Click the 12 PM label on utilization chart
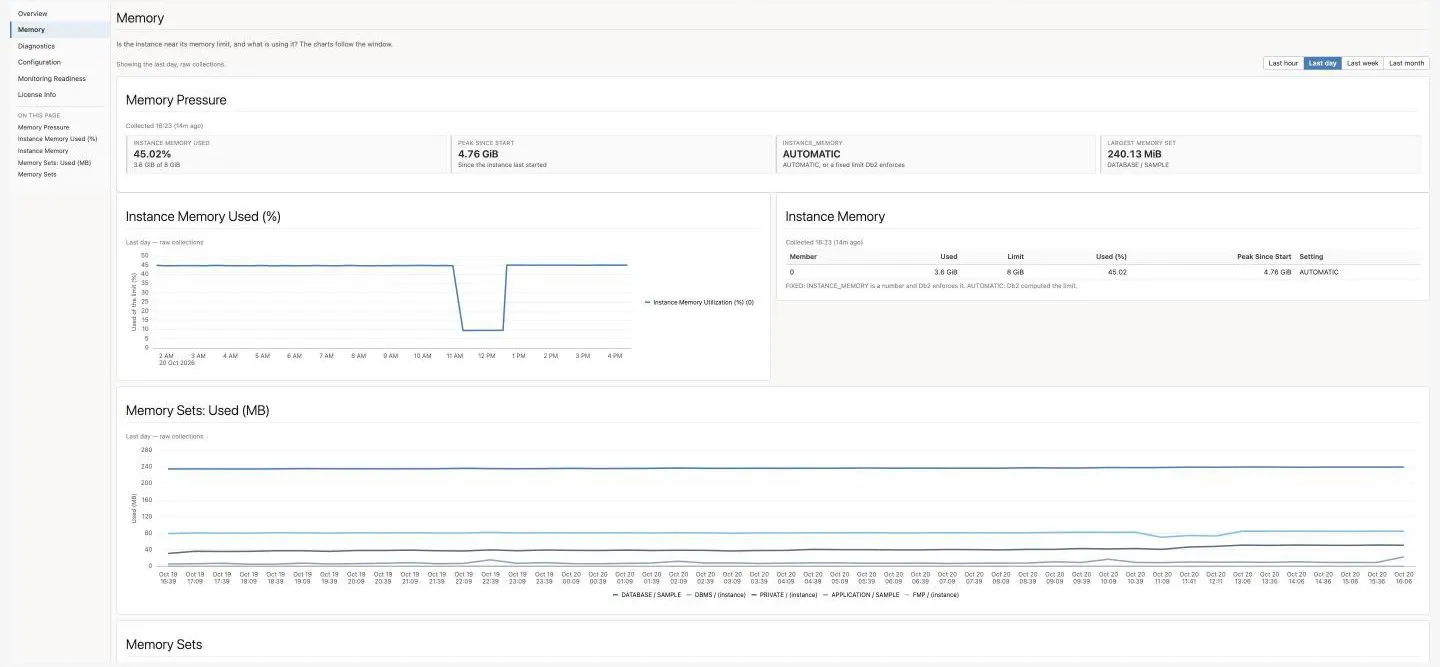The width and height of the screenshot is (1440, 667). point(487,355)
